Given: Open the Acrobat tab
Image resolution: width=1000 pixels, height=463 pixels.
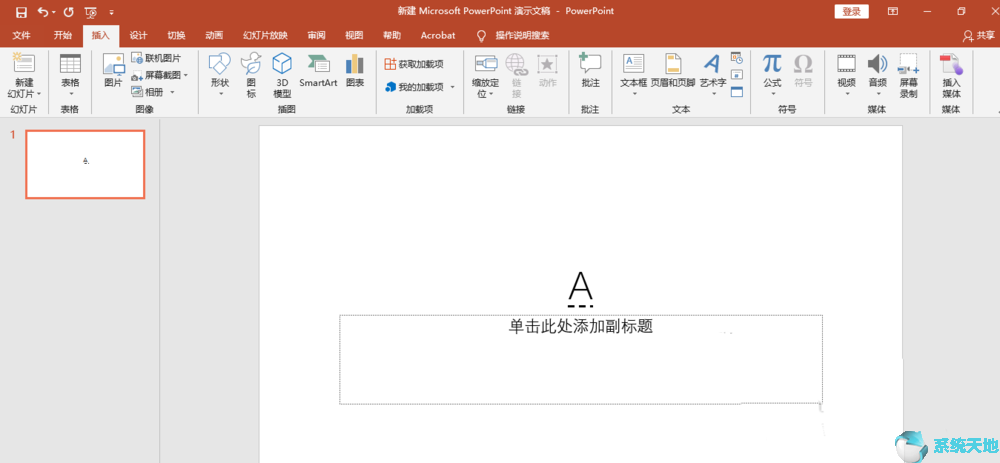Looking at the screenshot, I should (438, 35).
